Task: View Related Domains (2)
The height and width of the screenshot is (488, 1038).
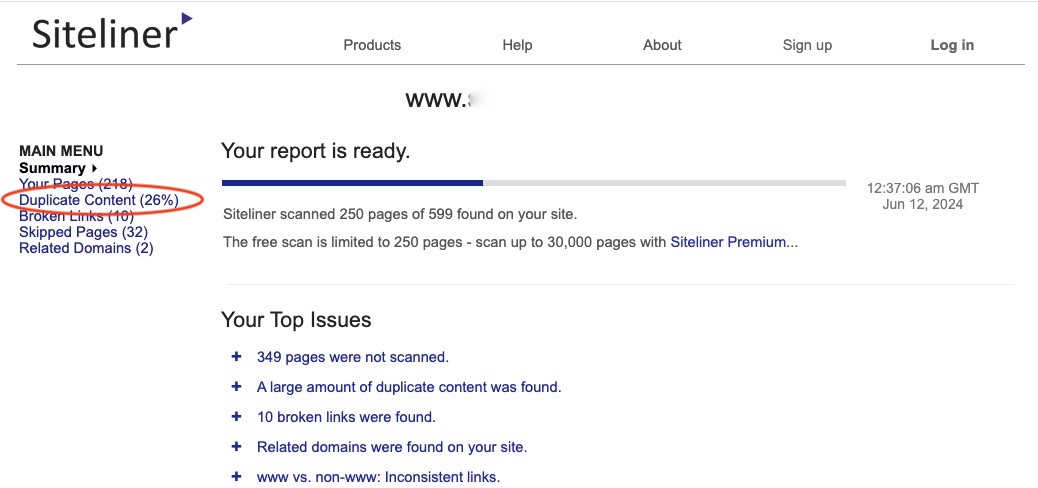Action: point(86,248)
